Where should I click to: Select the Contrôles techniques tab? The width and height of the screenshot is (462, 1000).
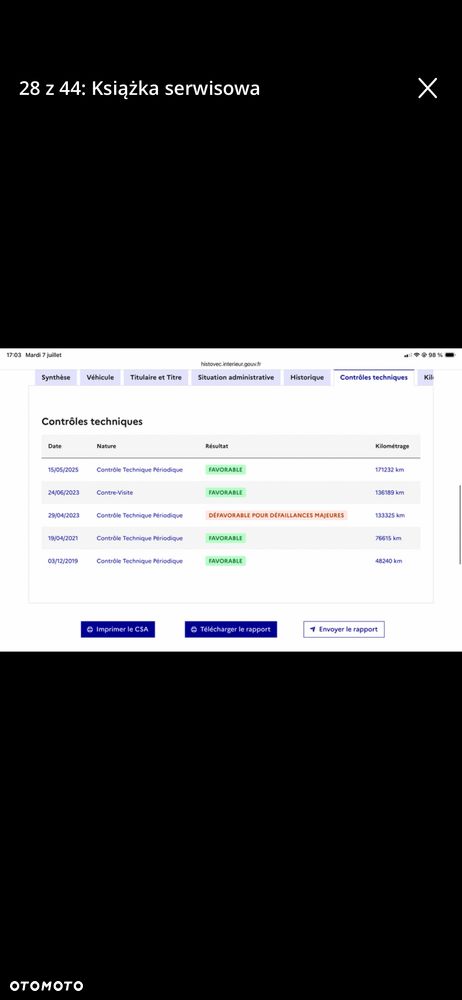[x=374, y=378]
